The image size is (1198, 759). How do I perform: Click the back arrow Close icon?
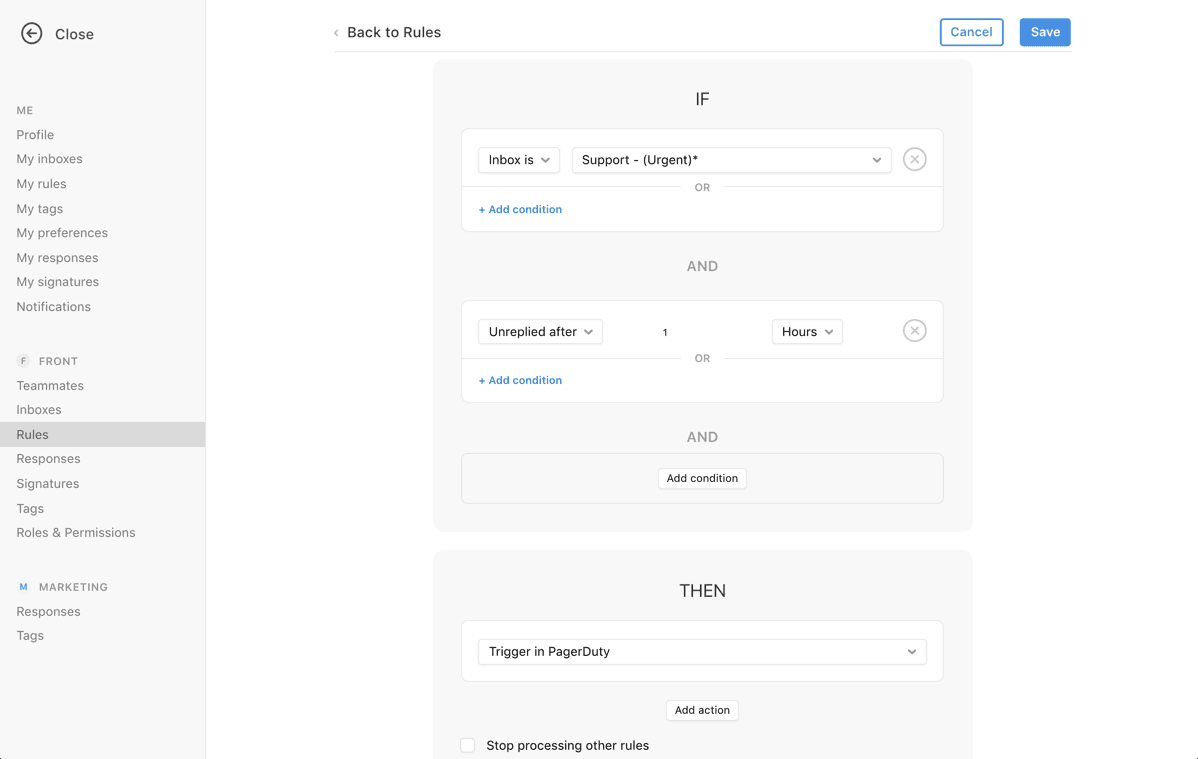(32, 34)
